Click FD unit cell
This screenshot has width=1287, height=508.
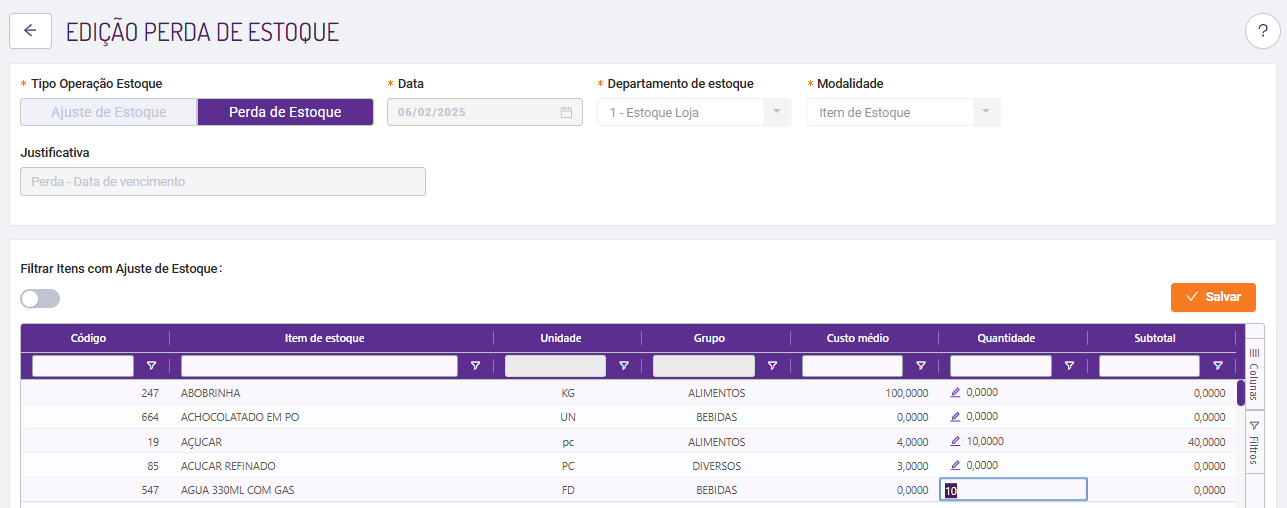coord(568,490)
